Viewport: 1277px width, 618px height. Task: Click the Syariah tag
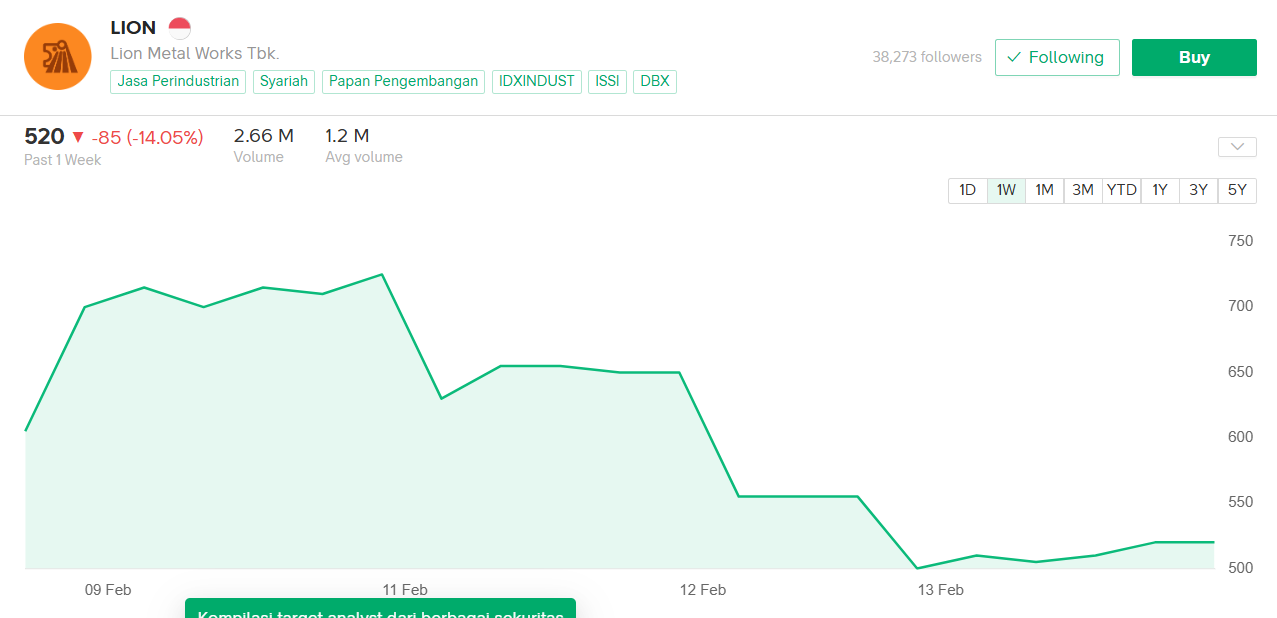tap(284, 82)
